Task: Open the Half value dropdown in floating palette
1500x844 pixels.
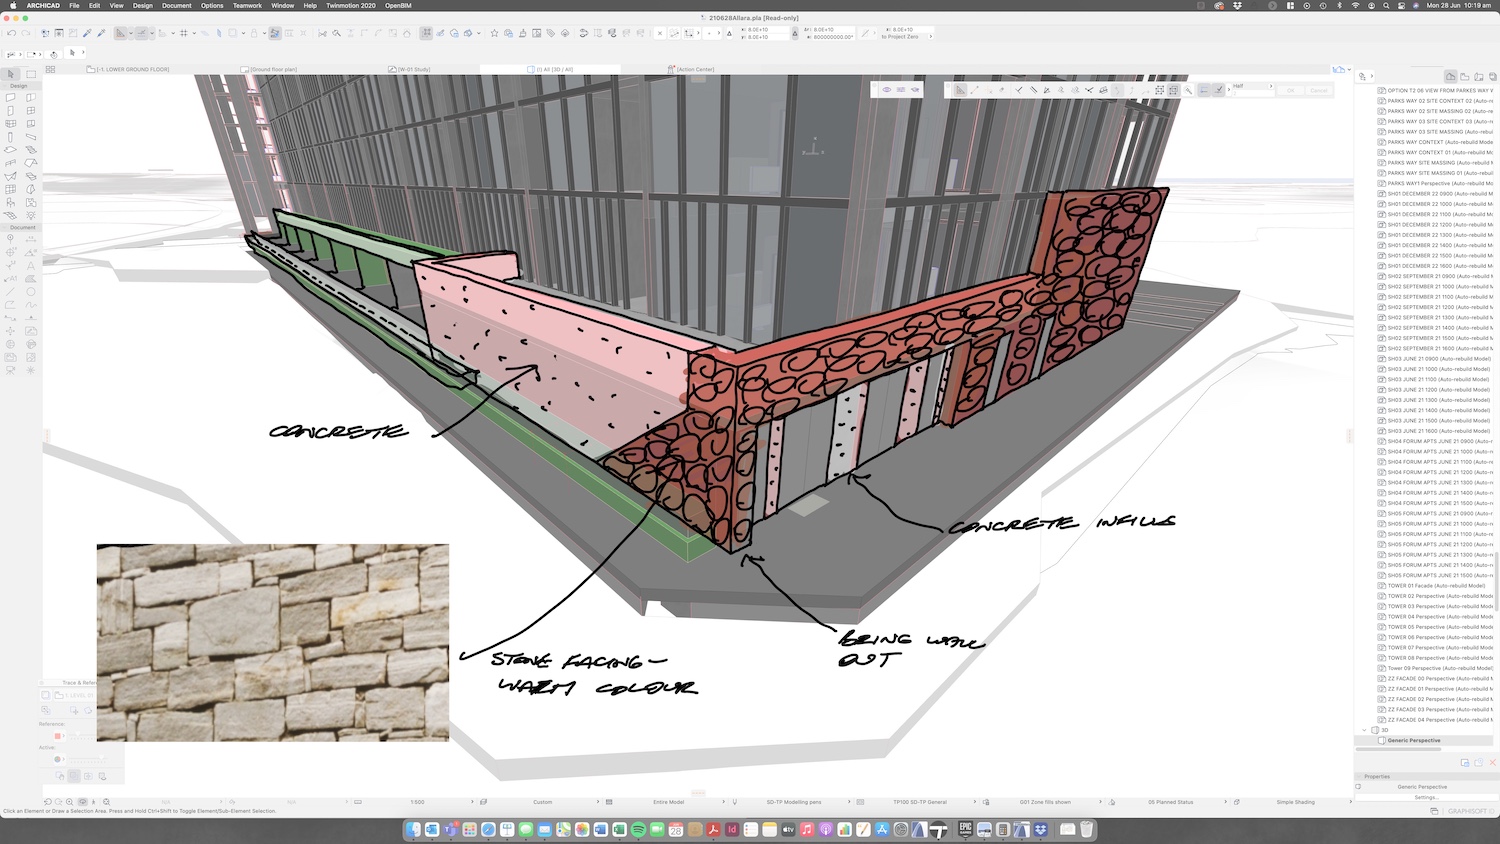Action: tap(1252, 86)
